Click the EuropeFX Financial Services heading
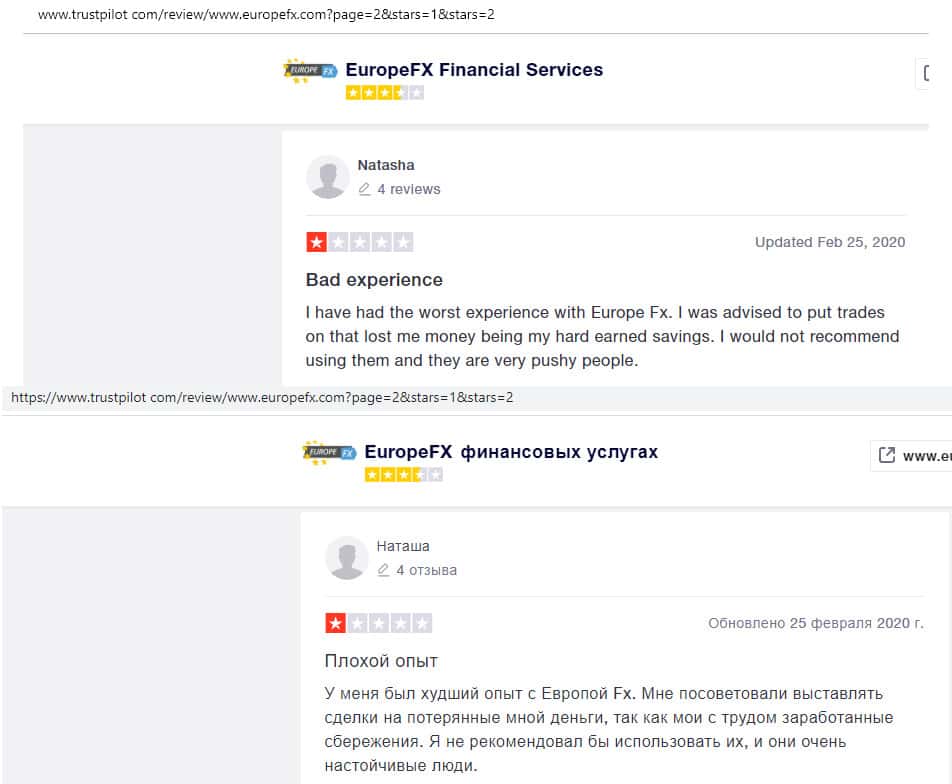Screen dimensions: 952x784 pos(474,70)
